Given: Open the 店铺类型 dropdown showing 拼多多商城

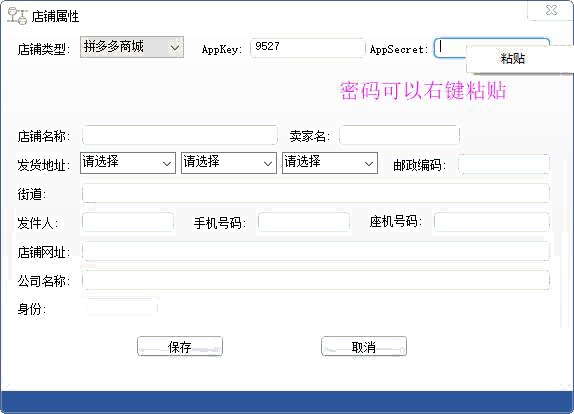Looking at the screenshot, I should pyautogui.click(x=132, y=47).
